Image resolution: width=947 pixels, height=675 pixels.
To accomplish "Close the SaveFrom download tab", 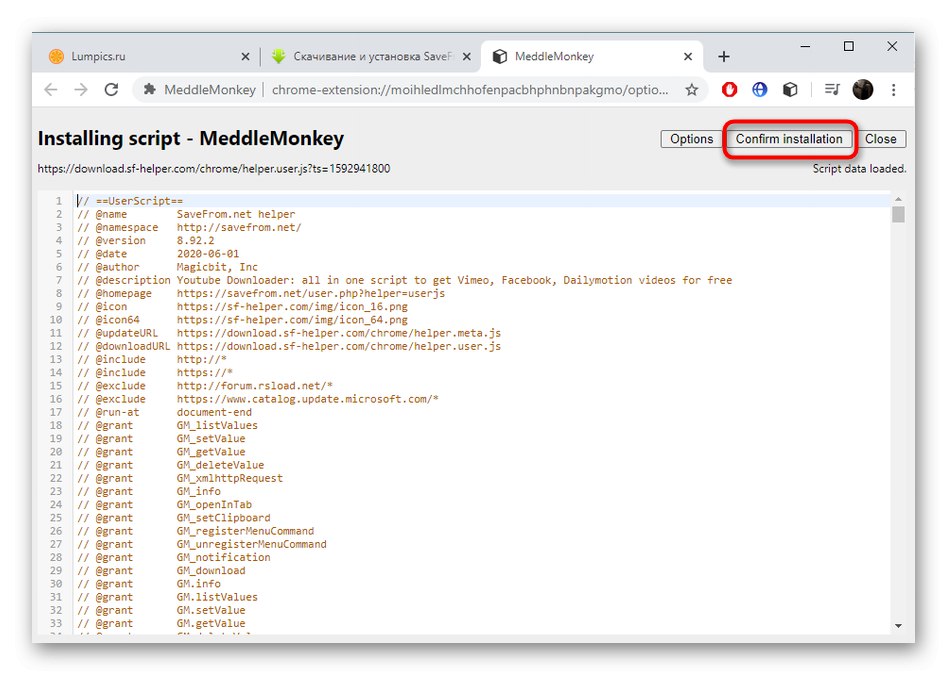I will click(467, 57).
